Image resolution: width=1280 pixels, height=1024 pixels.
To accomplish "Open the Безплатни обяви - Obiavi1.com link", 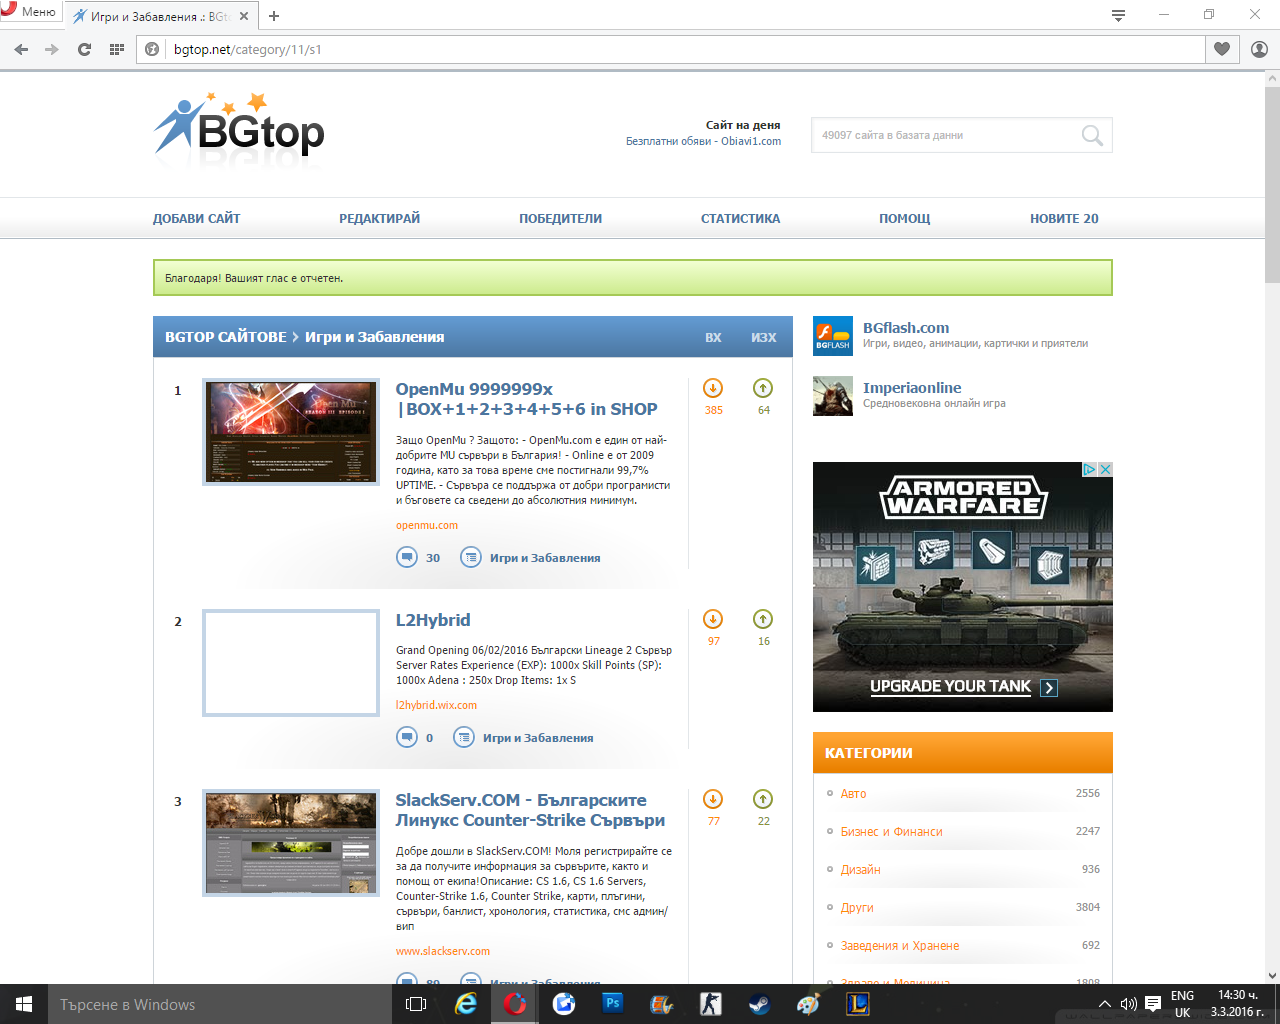I will pos(703,141).
